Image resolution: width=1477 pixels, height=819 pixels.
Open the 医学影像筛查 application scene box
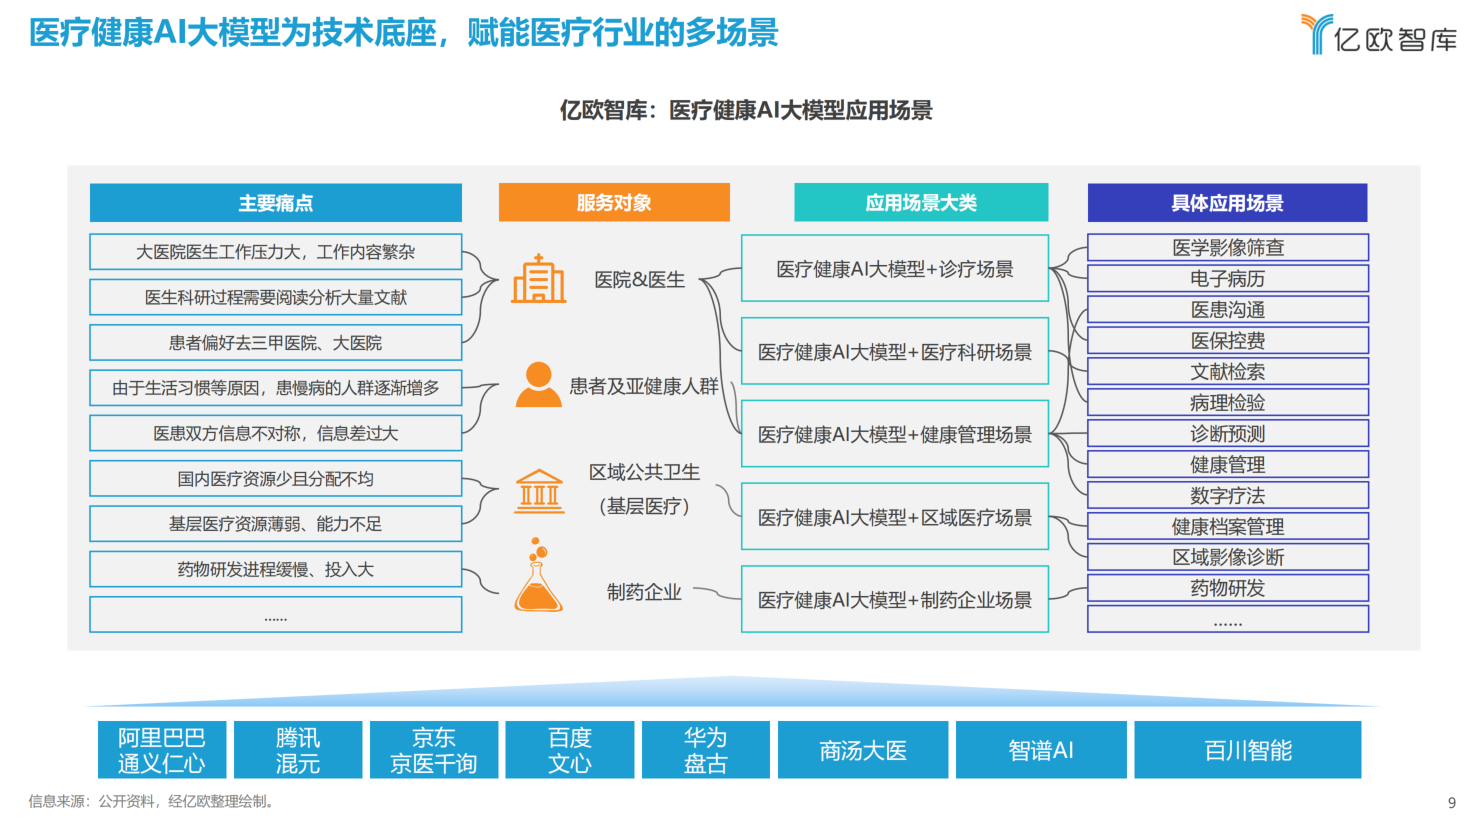(1227, 247)
